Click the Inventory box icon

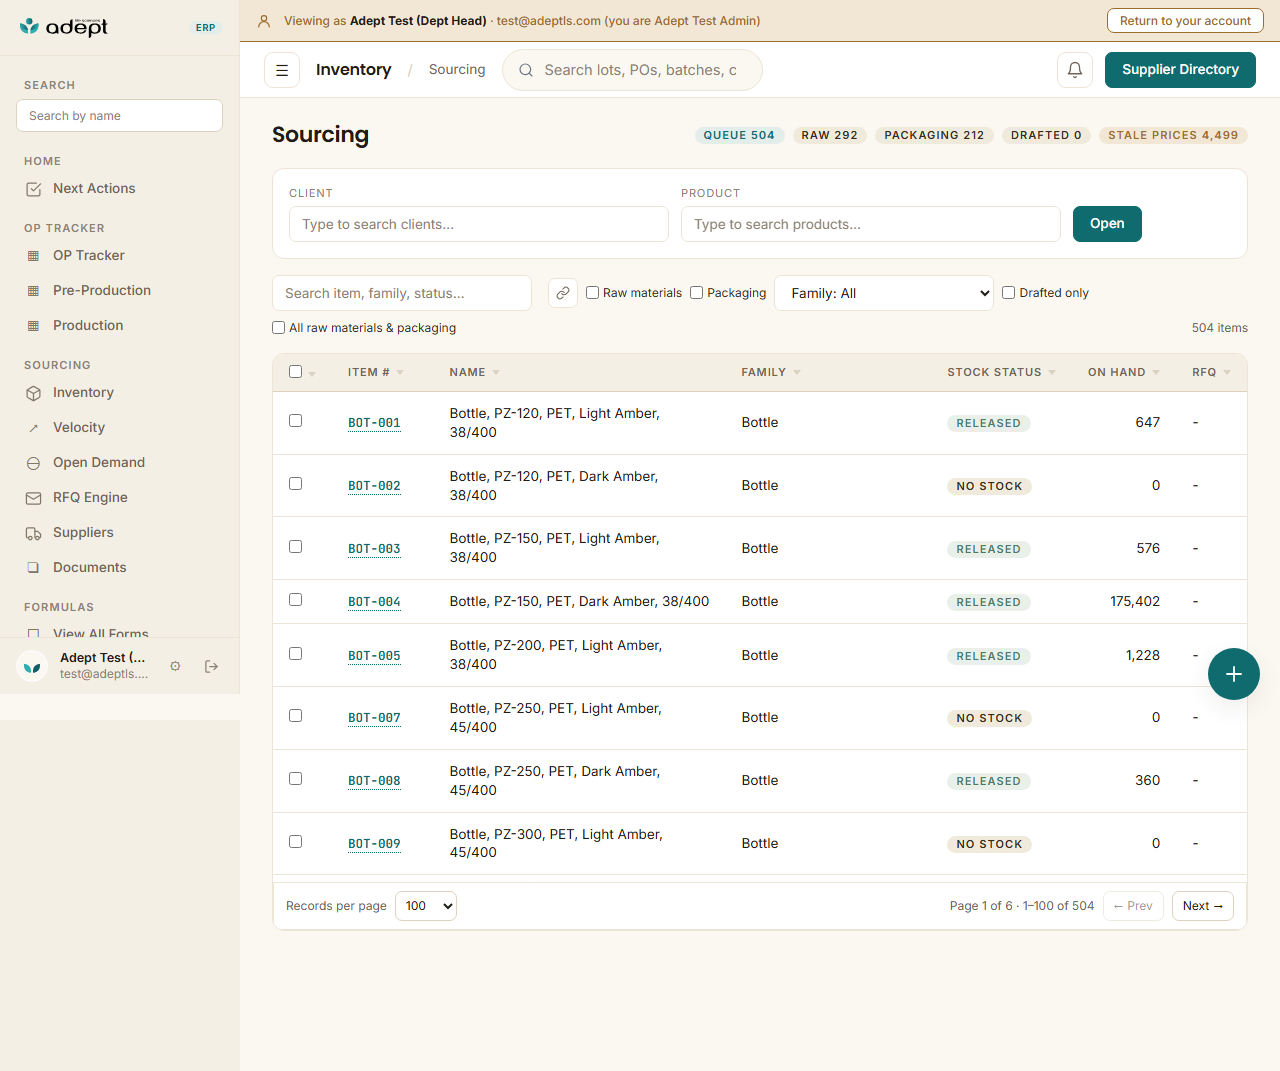point(34,393)
